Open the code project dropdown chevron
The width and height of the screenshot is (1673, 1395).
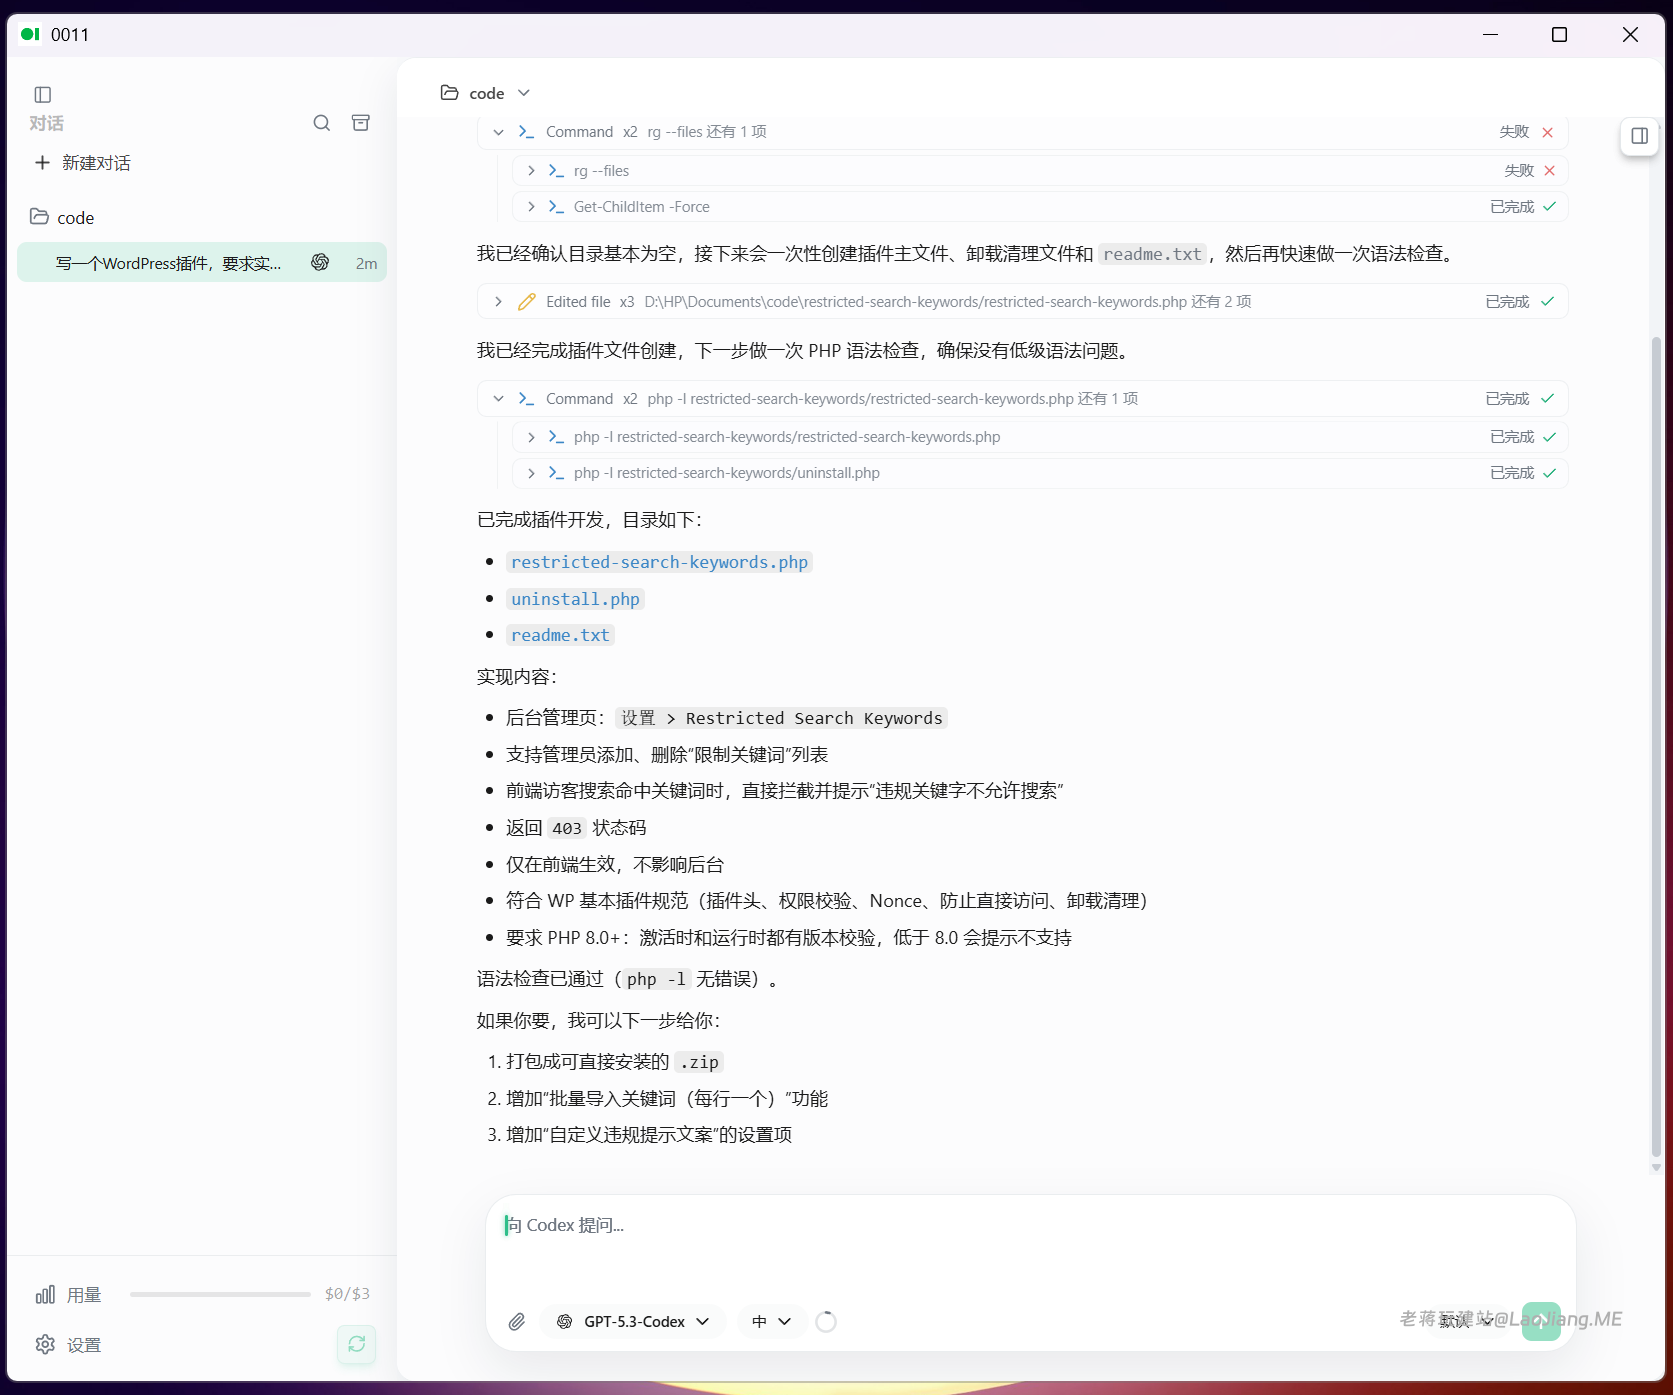523,93
